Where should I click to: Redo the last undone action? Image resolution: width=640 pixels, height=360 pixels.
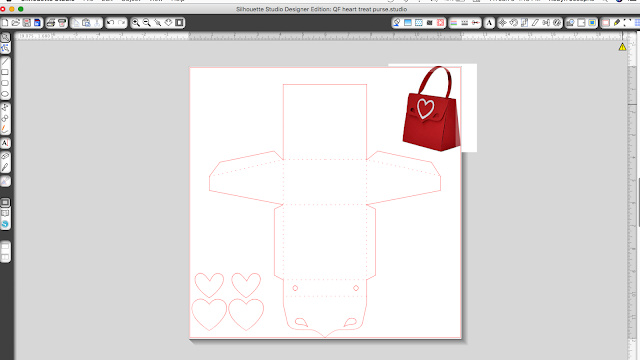point(121,23)
